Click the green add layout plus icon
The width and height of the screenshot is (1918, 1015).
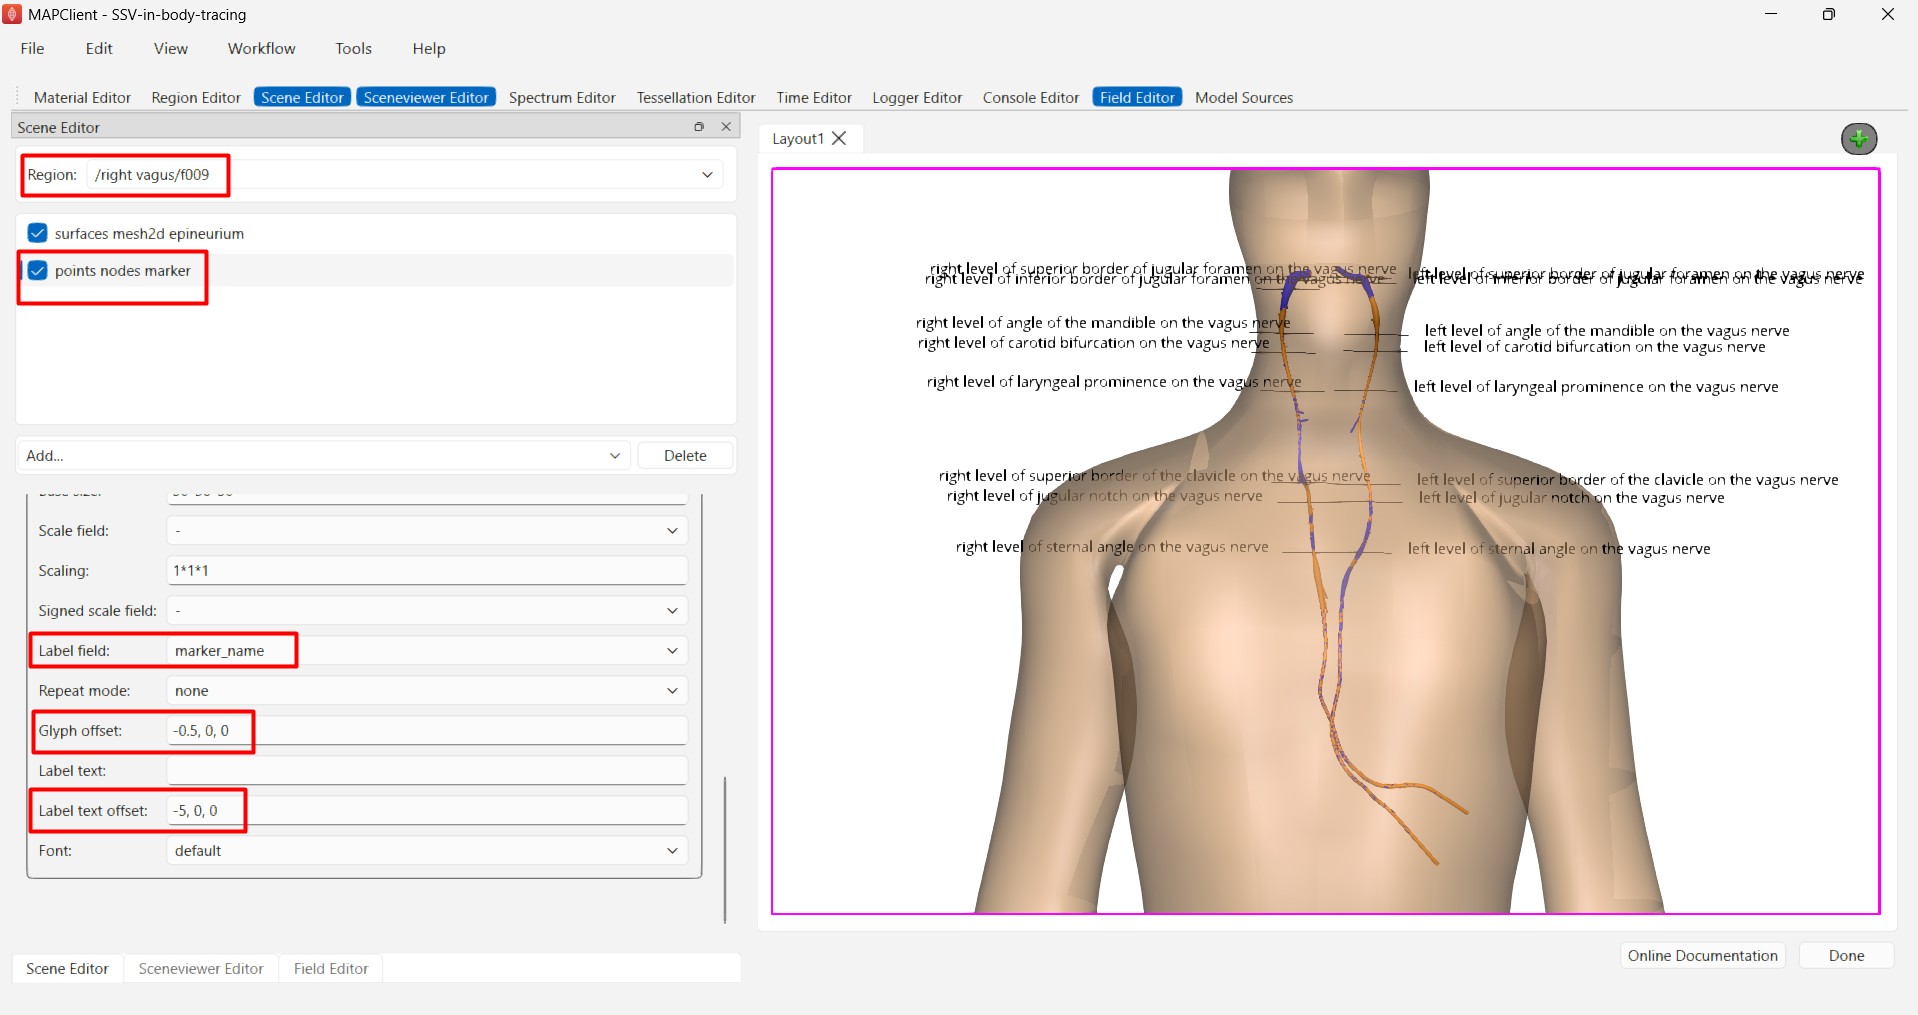(x=1859, y=139)
